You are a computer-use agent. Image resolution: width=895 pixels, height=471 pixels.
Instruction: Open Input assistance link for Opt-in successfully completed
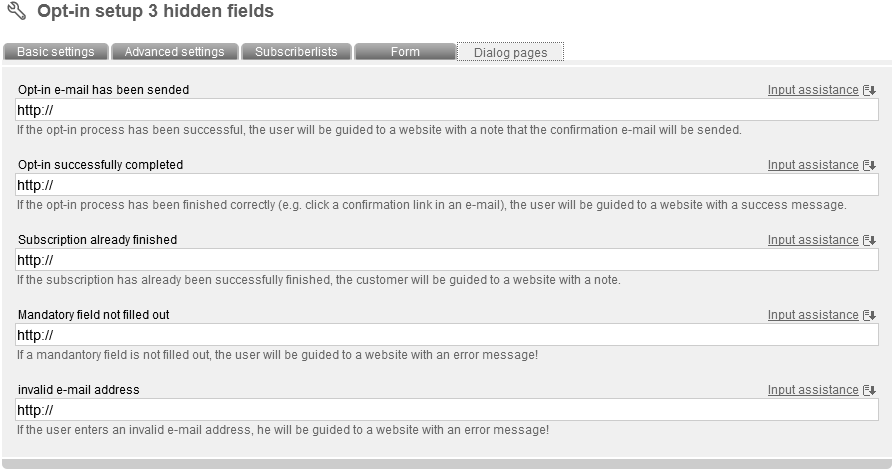pos(813,165)
